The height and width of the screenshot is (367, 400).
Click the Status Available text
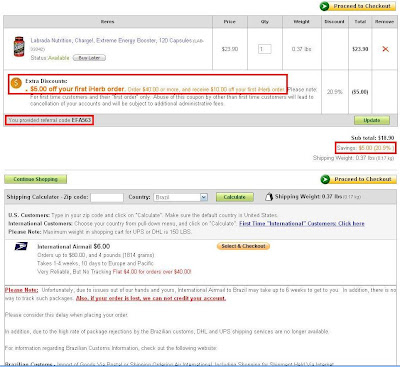50,58
